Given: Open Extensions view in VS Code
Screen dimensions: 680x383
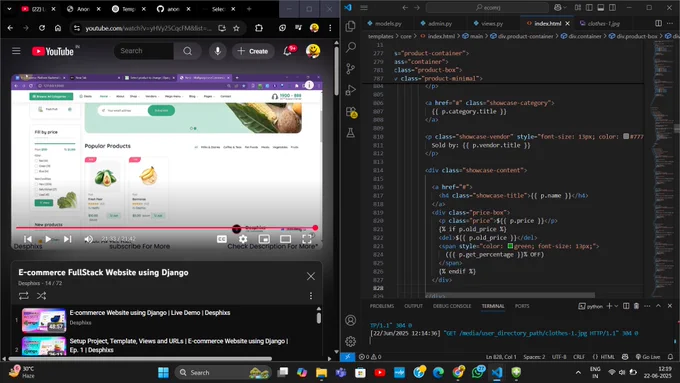Looking at the screenshot, I should point(351,112).
